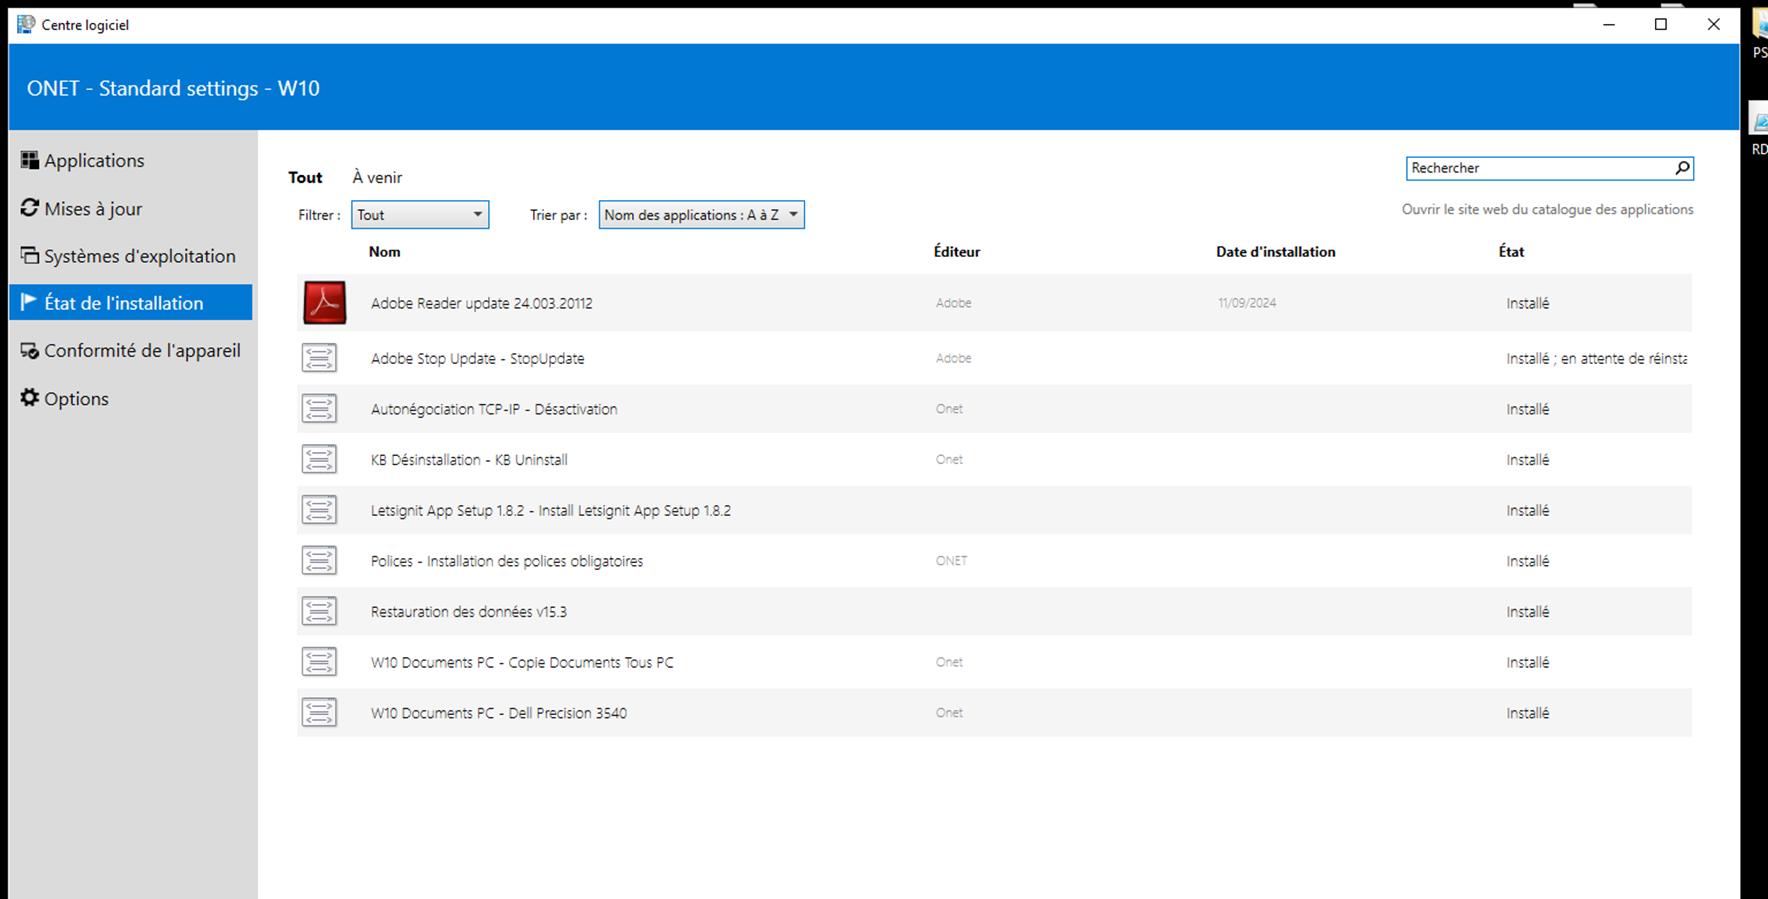Click the Adobe Stop Update package icon

pos(319,358)
